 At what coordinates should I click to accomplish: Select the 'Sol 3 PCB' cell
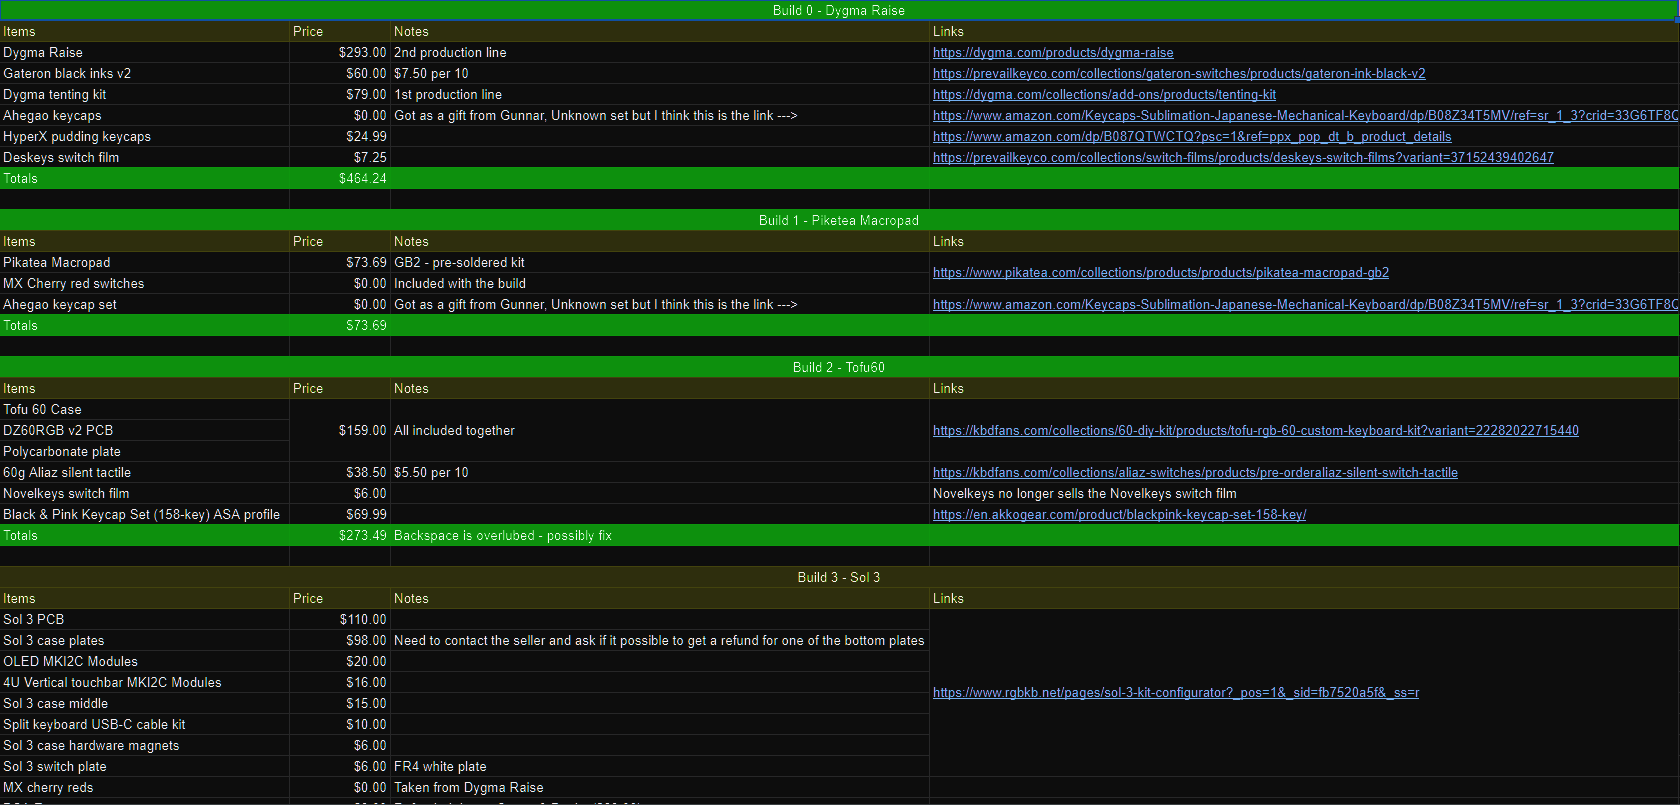(145, 620)
